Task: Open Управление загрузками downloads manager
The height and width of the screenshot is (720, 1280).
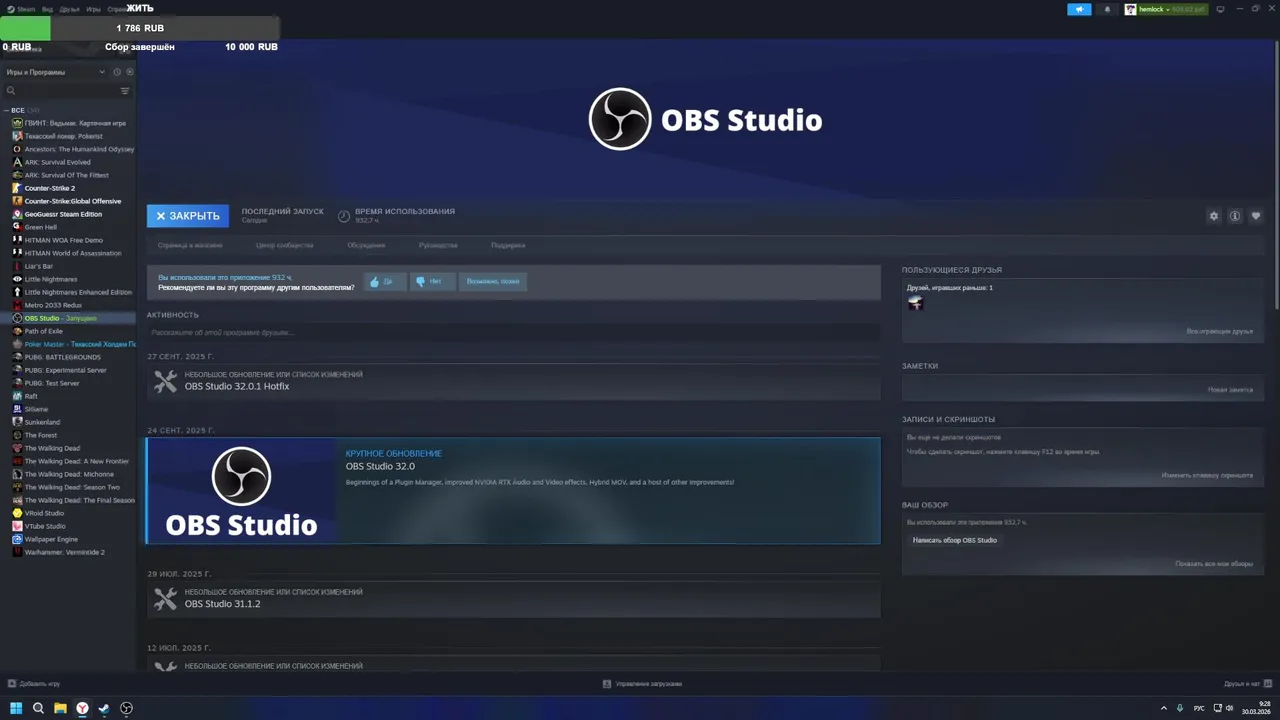Action: point(642,684)
